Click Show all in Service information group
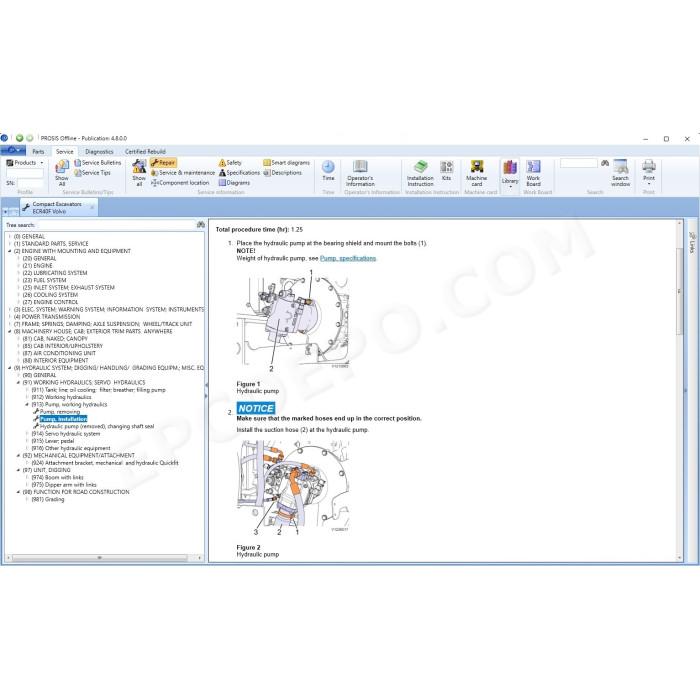 (139, 173)
